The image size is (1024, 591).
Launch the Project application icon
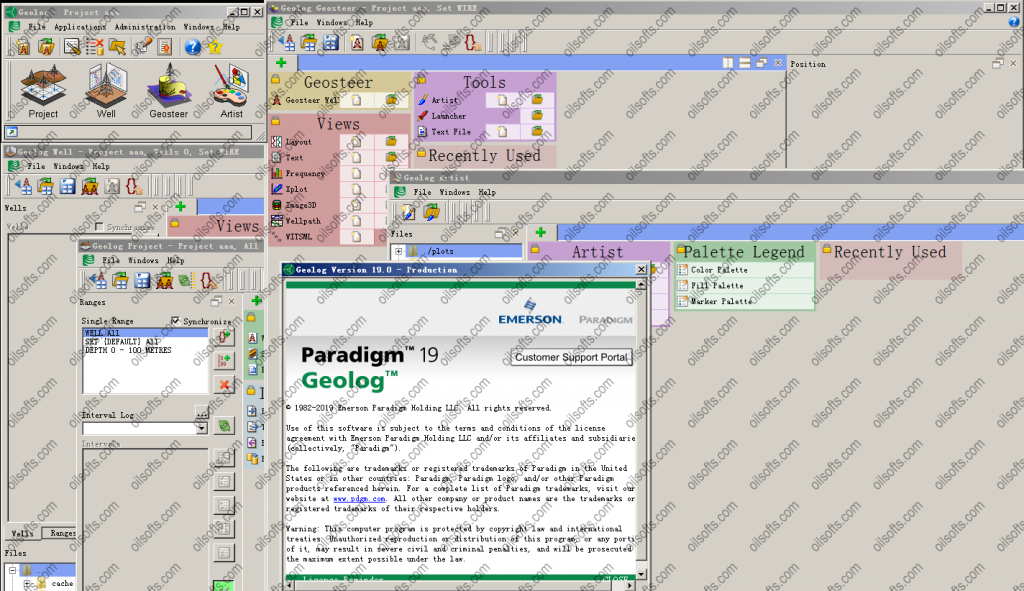tap(43, 91)
